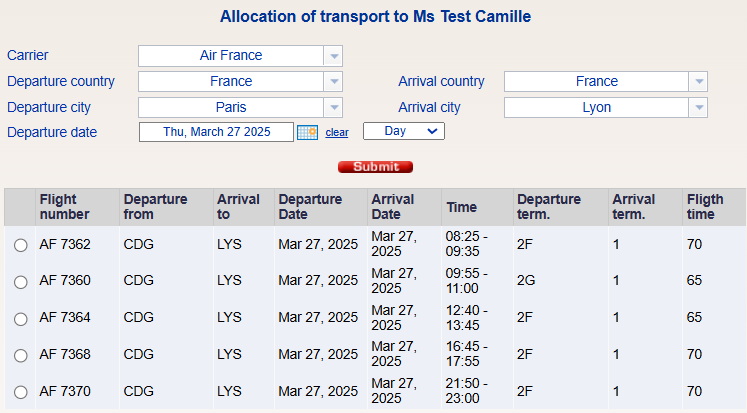Open the Departure country dropdown arrow

click(334, 82)
